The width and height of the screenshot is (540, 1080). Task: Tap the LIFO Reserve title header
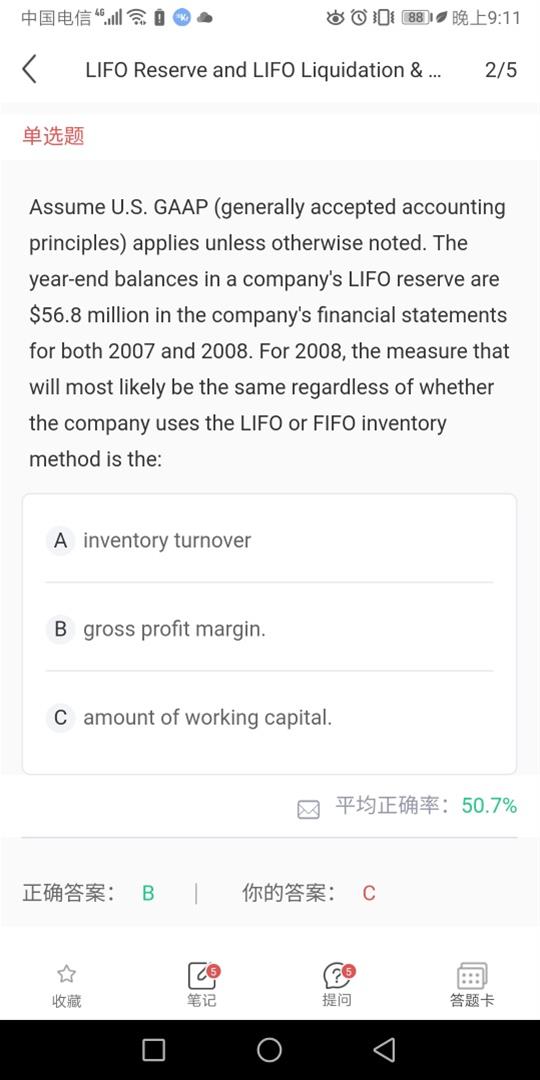(x=262, y=70)
